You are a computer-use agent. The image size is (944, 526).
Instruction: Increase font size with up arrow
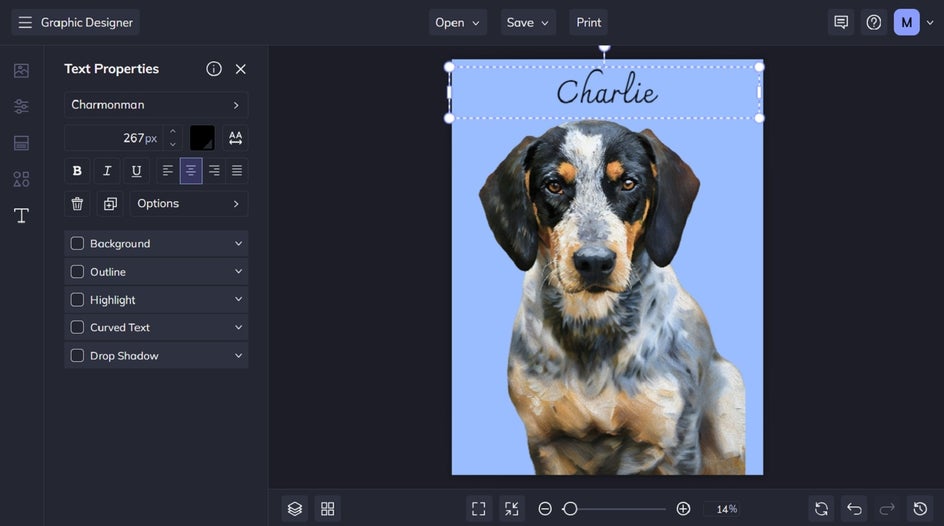[173, 131]
